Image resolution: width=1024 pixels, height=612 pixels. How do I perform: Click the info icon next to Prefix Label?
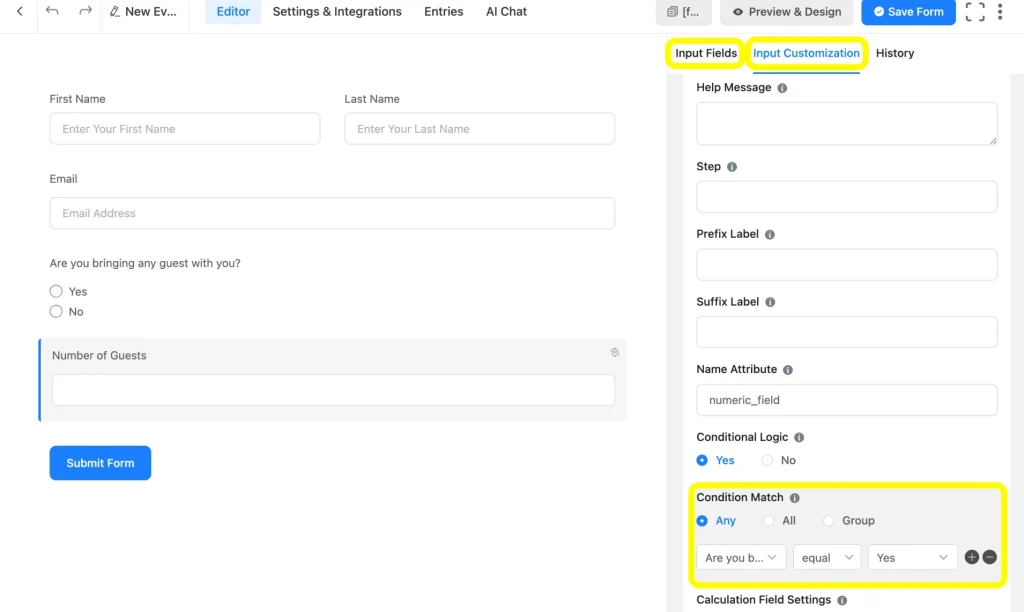(769, 234)
